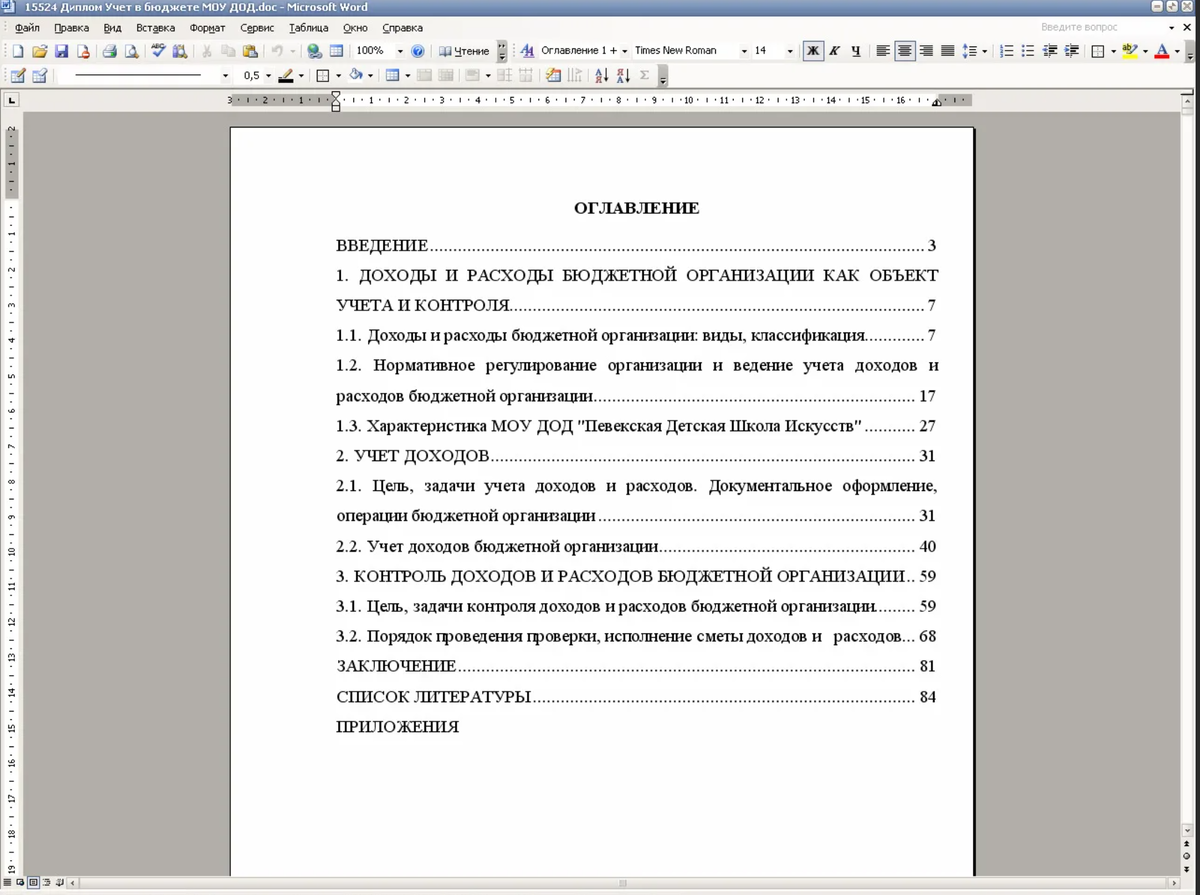Click the Cut scissors icon
The width and height of the screenshot is (1200, 895).
pos(207,51)
